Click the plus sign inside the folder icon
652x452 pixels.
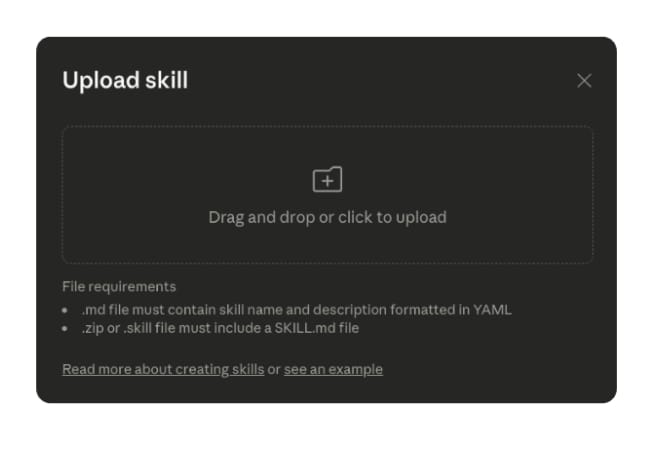coord(328,181)
